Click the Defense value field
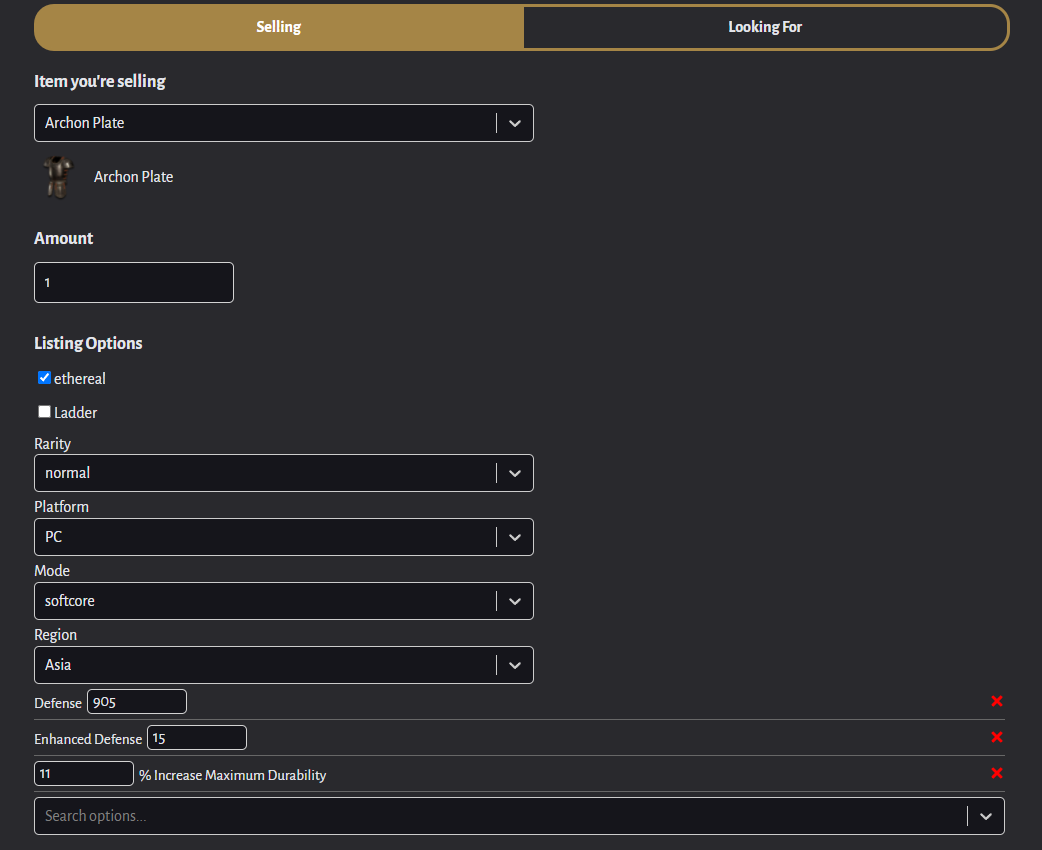This screenshot has height=850, width=1042. (x=137, y=702)
